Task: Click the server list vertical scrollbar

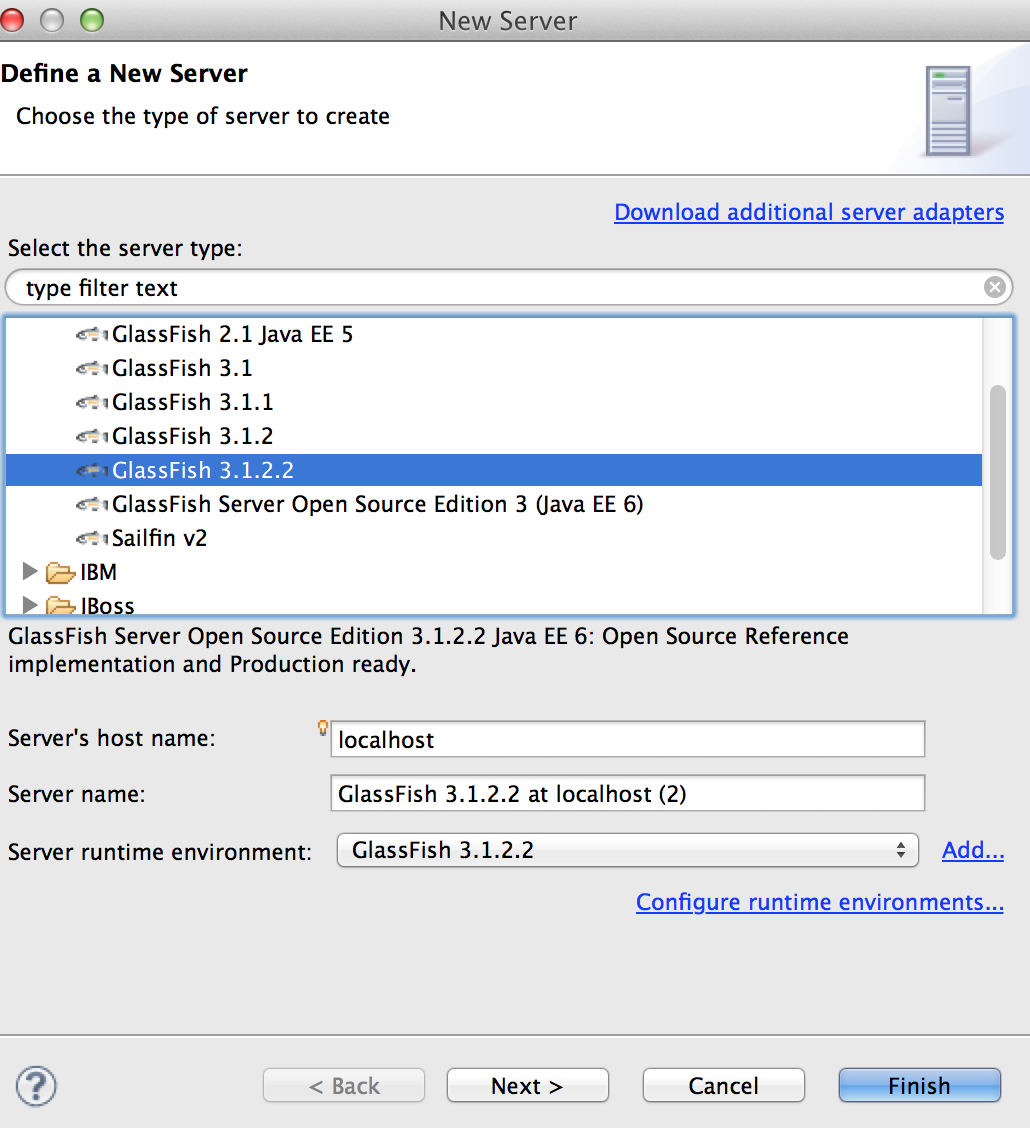Action: 998,470
